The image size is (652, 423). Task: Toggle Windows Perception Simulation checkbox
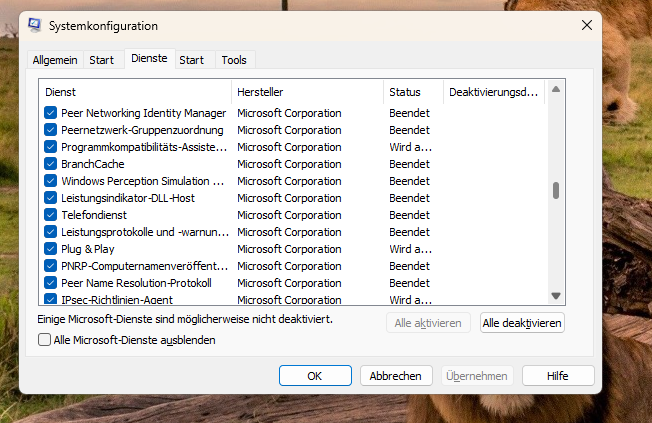coord(50,181)
